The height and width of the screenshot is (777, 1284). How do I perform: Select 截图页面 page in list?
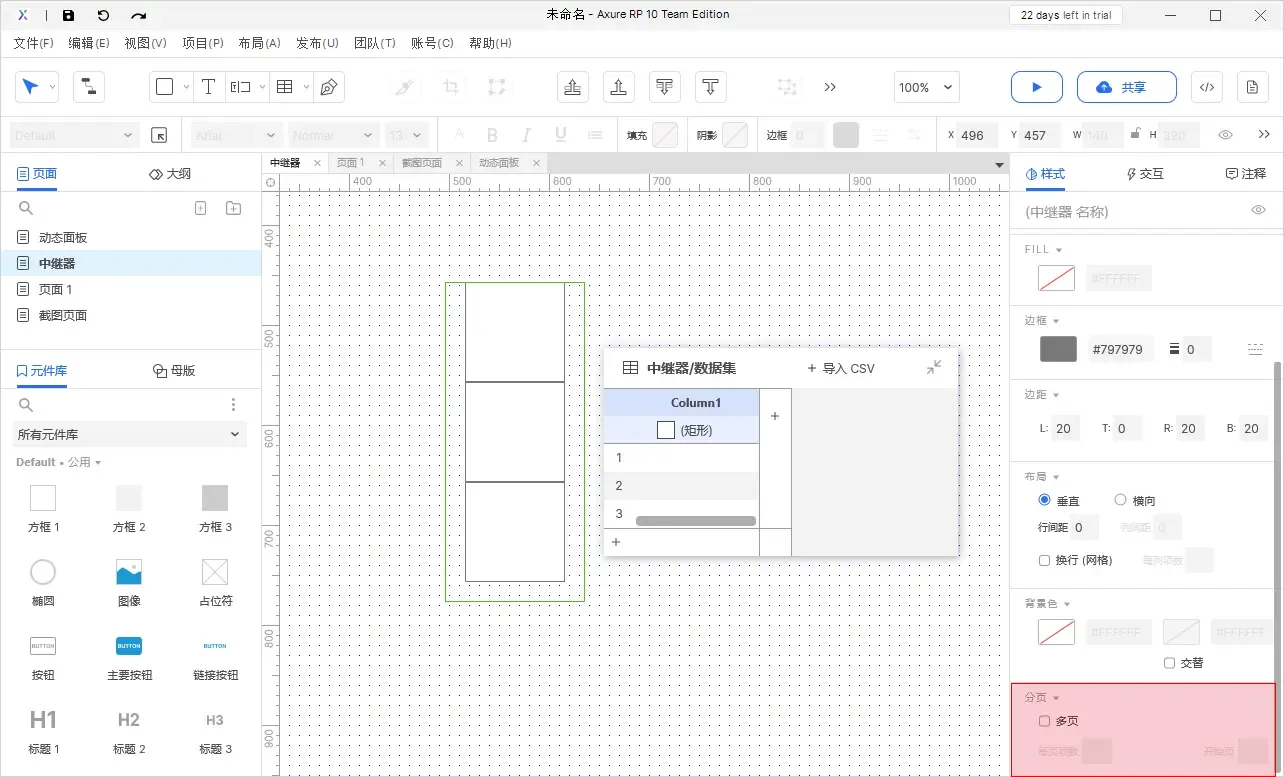pos(130,315)
